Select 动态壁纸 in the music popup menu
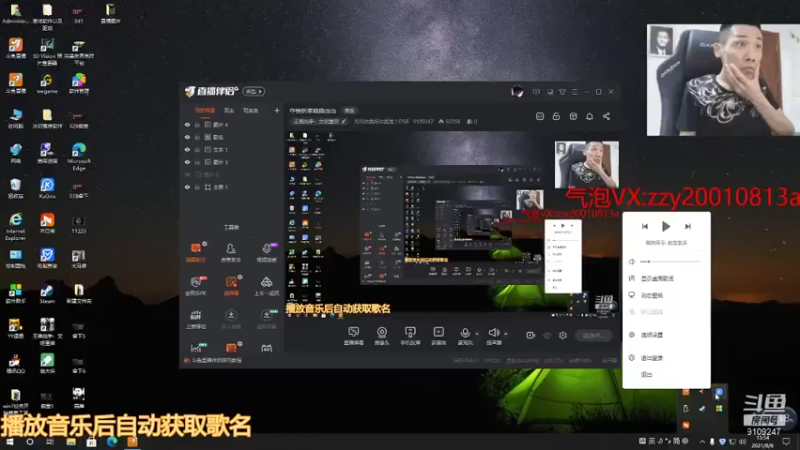This screenshot has width=800, height=450. 652,295
